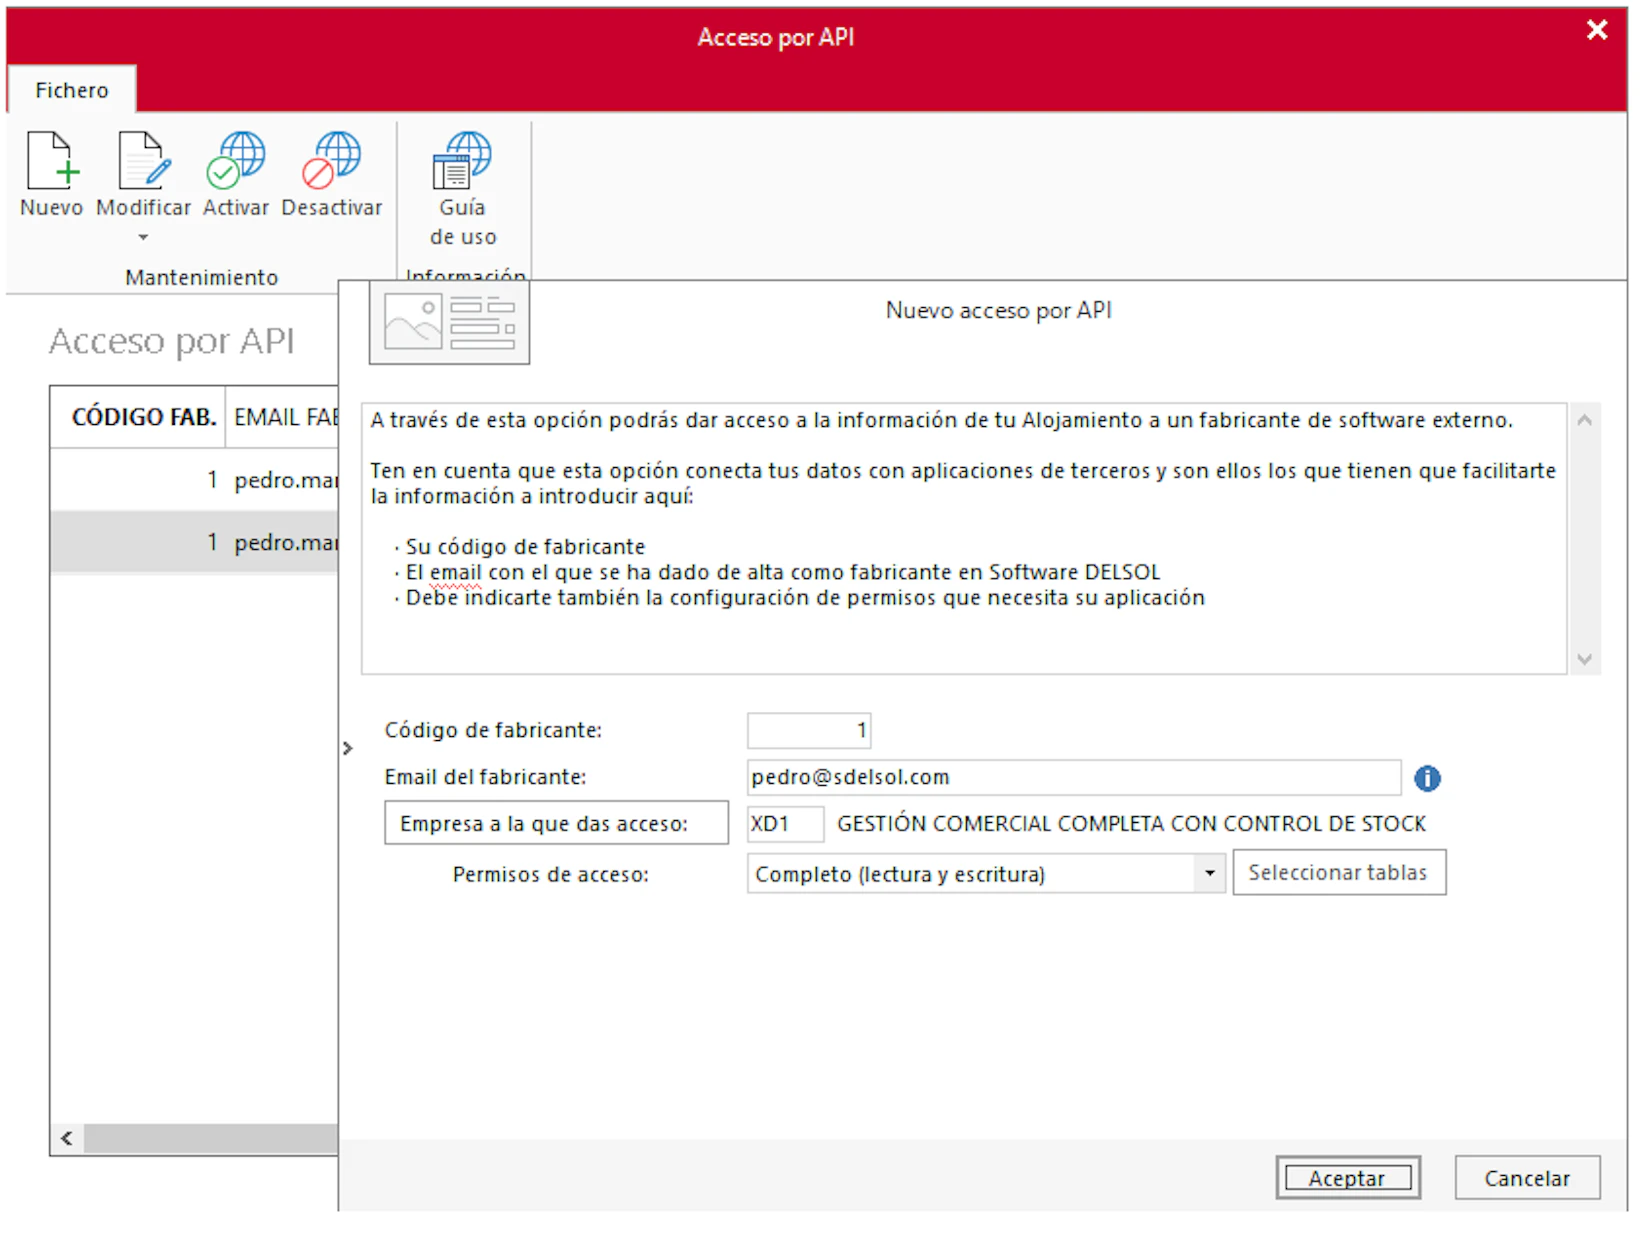The image size is (1650, 1233).
Task: Expand the Modificar dropdown arrow
Action: 143,238
